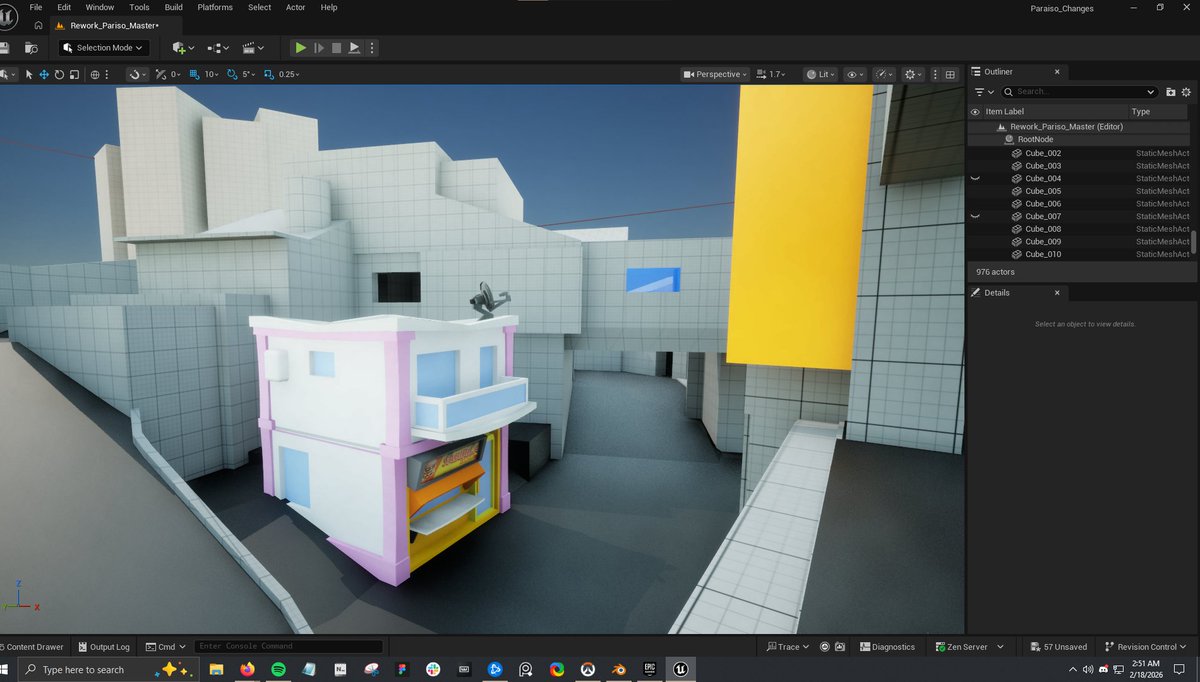1200x682 pixels.
Task: Sort Outliner by Item Label column
Action: [x=1005, y=112]
